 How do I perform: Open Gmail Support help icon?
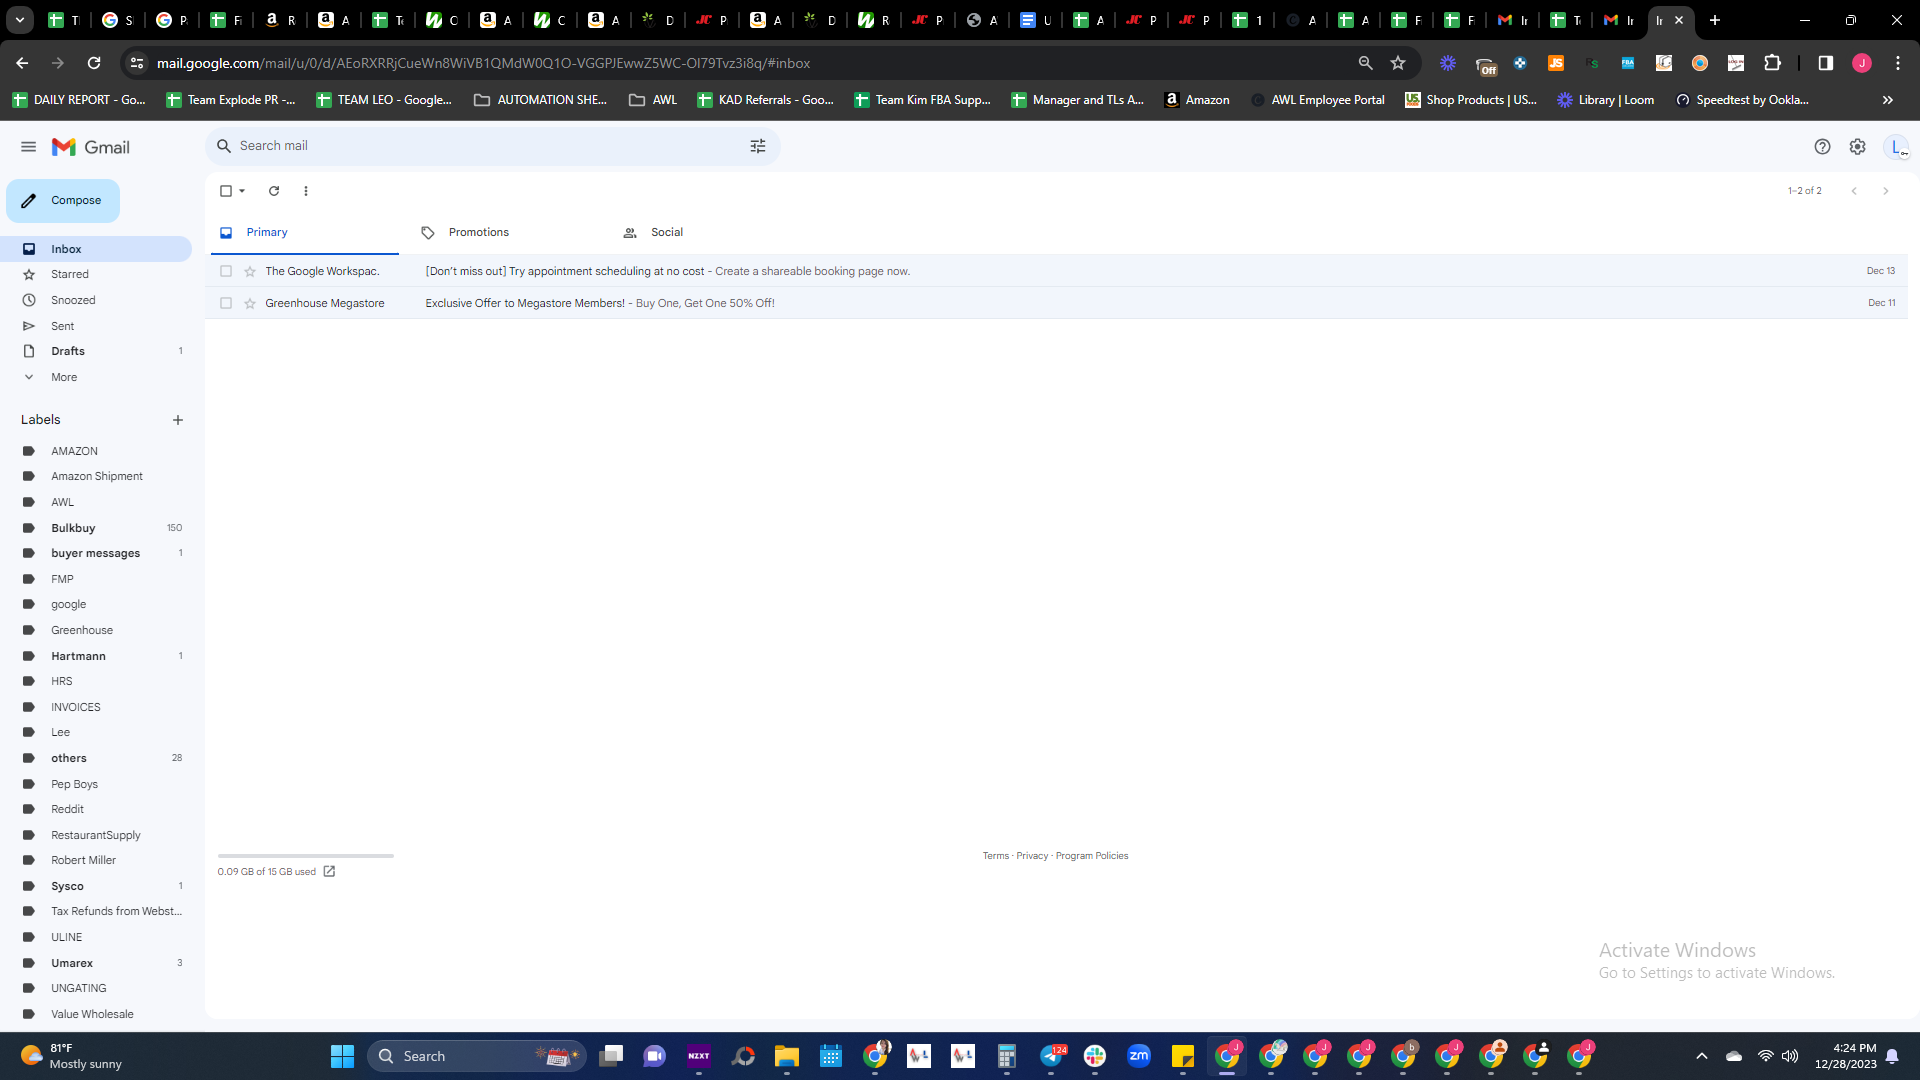click(x=1822, y=147)
